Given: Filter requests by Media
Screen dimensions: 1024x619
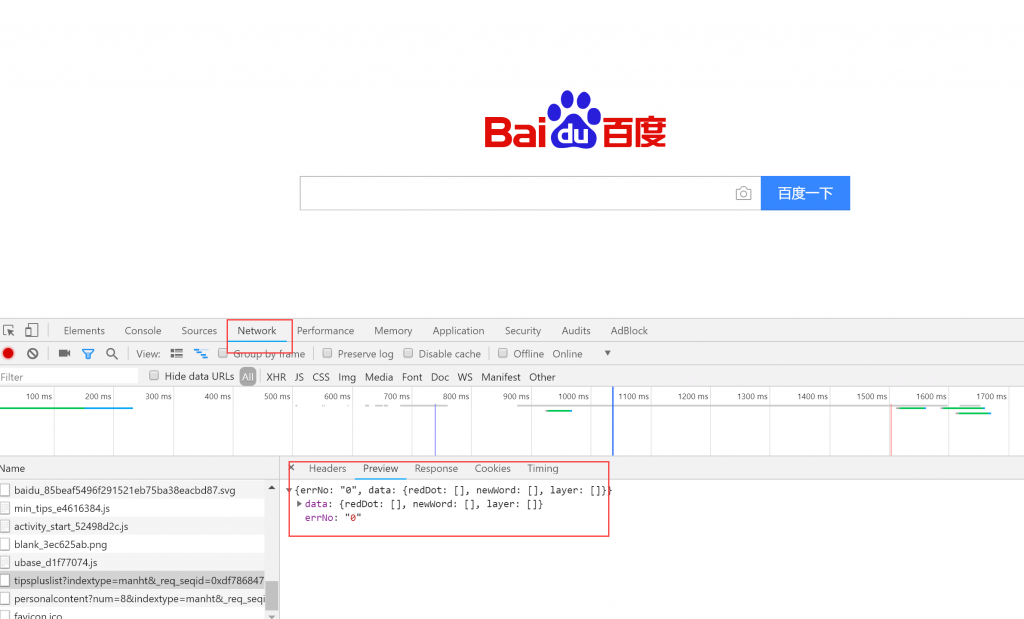Looking at the screenshot, I should point(379,377).
